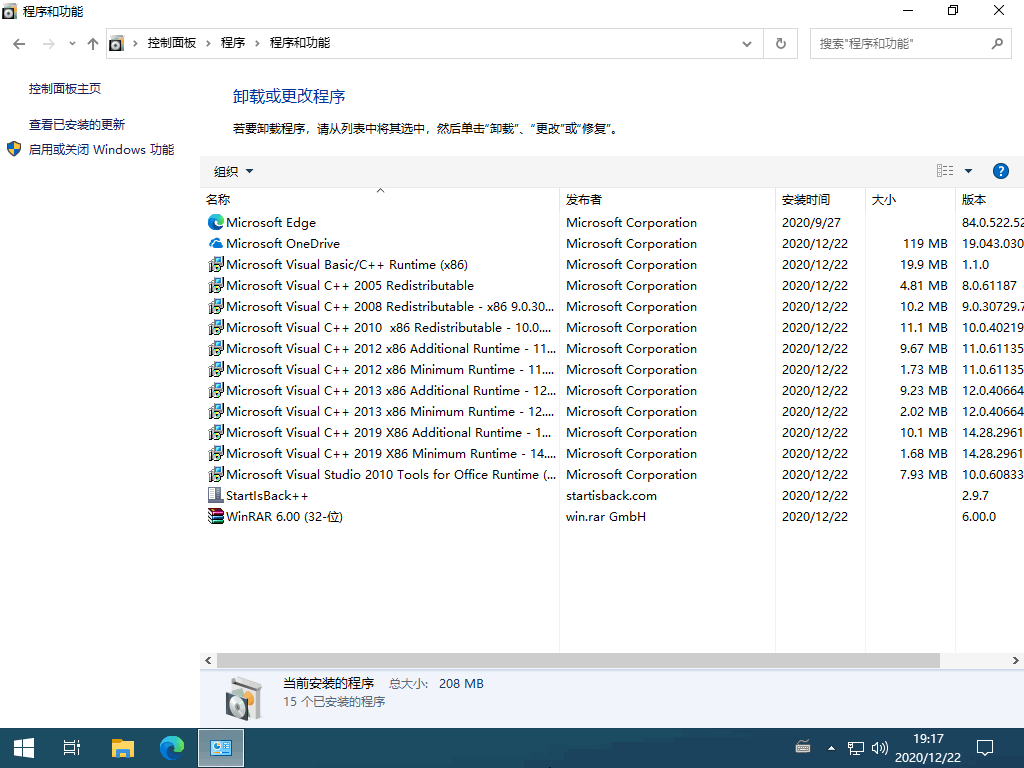
Task: Click the search magnifier icon
Action: pos(997,44)
